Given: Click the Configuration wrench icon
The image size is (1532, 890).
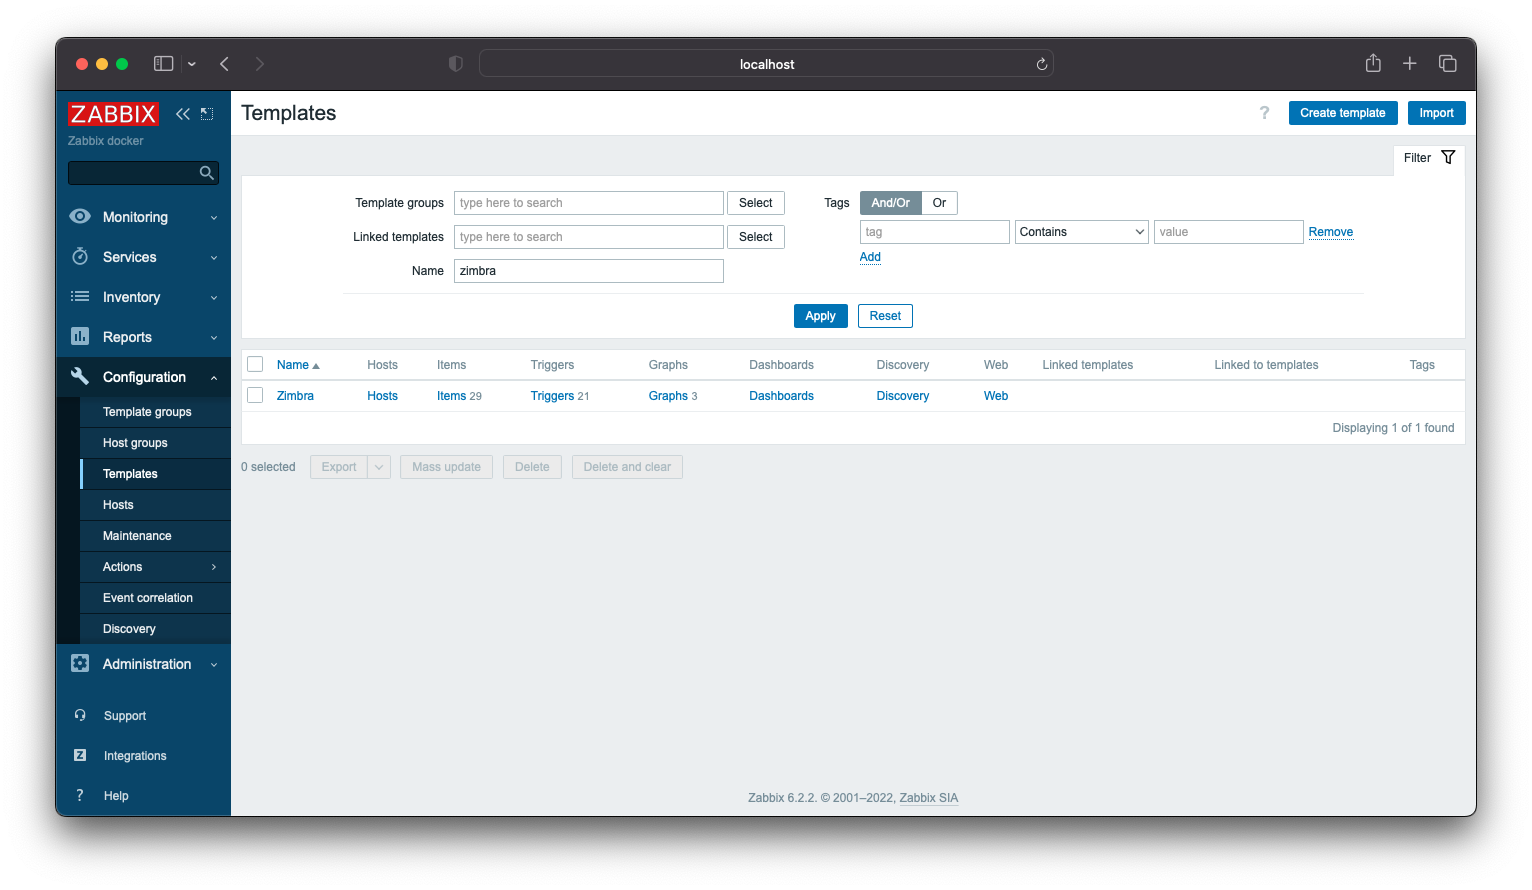Looking at the screenshot, I should pyautogui.click(x=80, y=377).
